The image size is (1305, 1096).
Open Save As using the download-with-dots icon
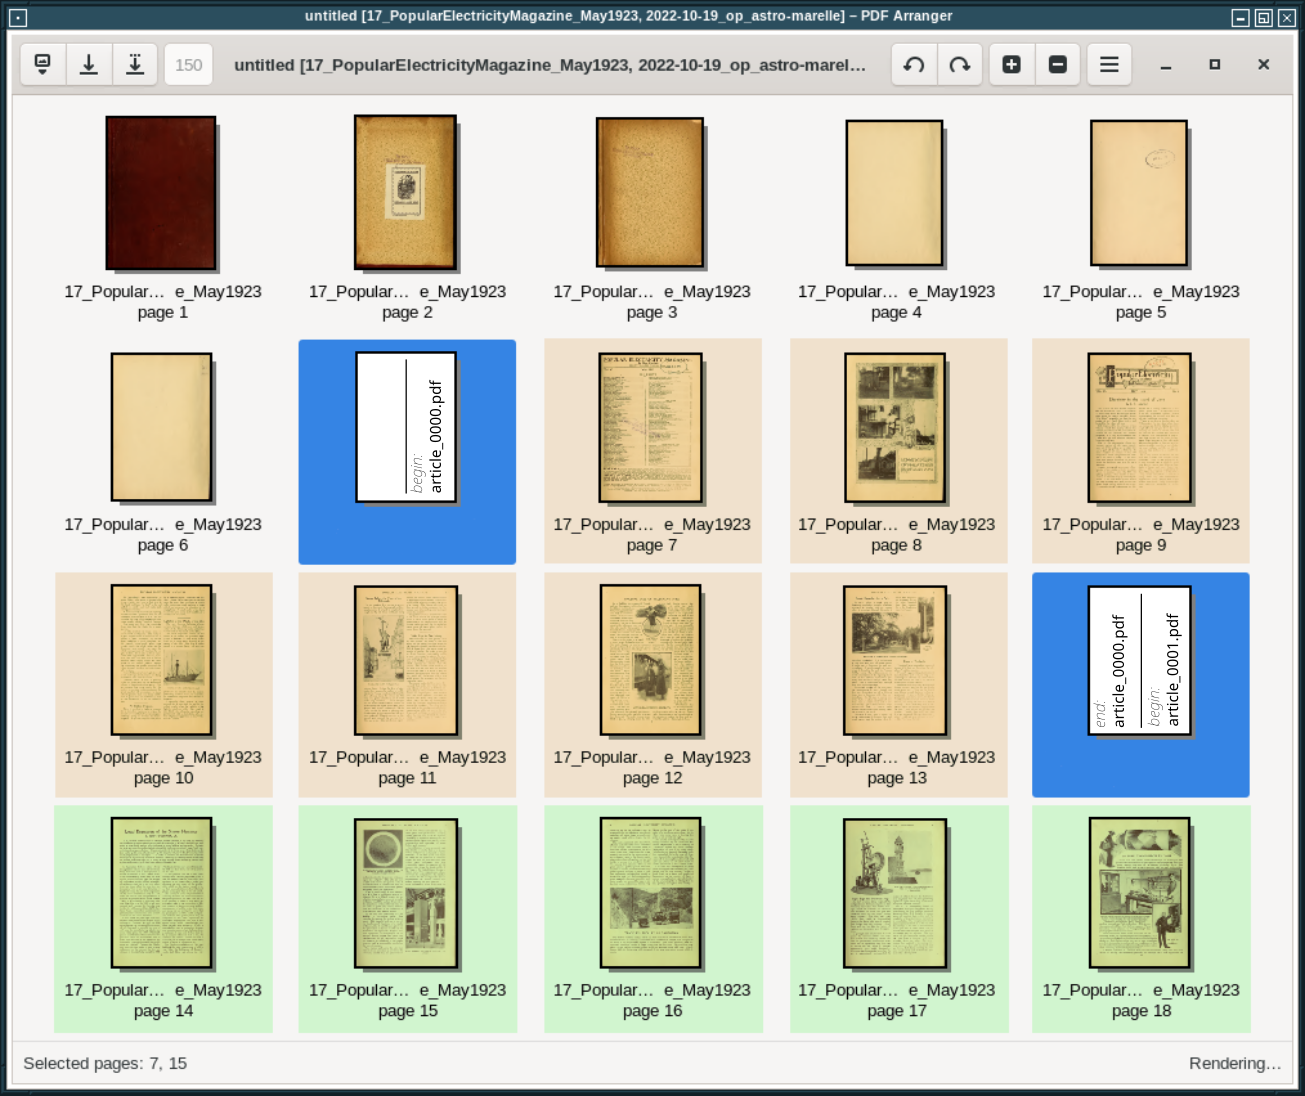pyautogui.click(x=135, y=64)
